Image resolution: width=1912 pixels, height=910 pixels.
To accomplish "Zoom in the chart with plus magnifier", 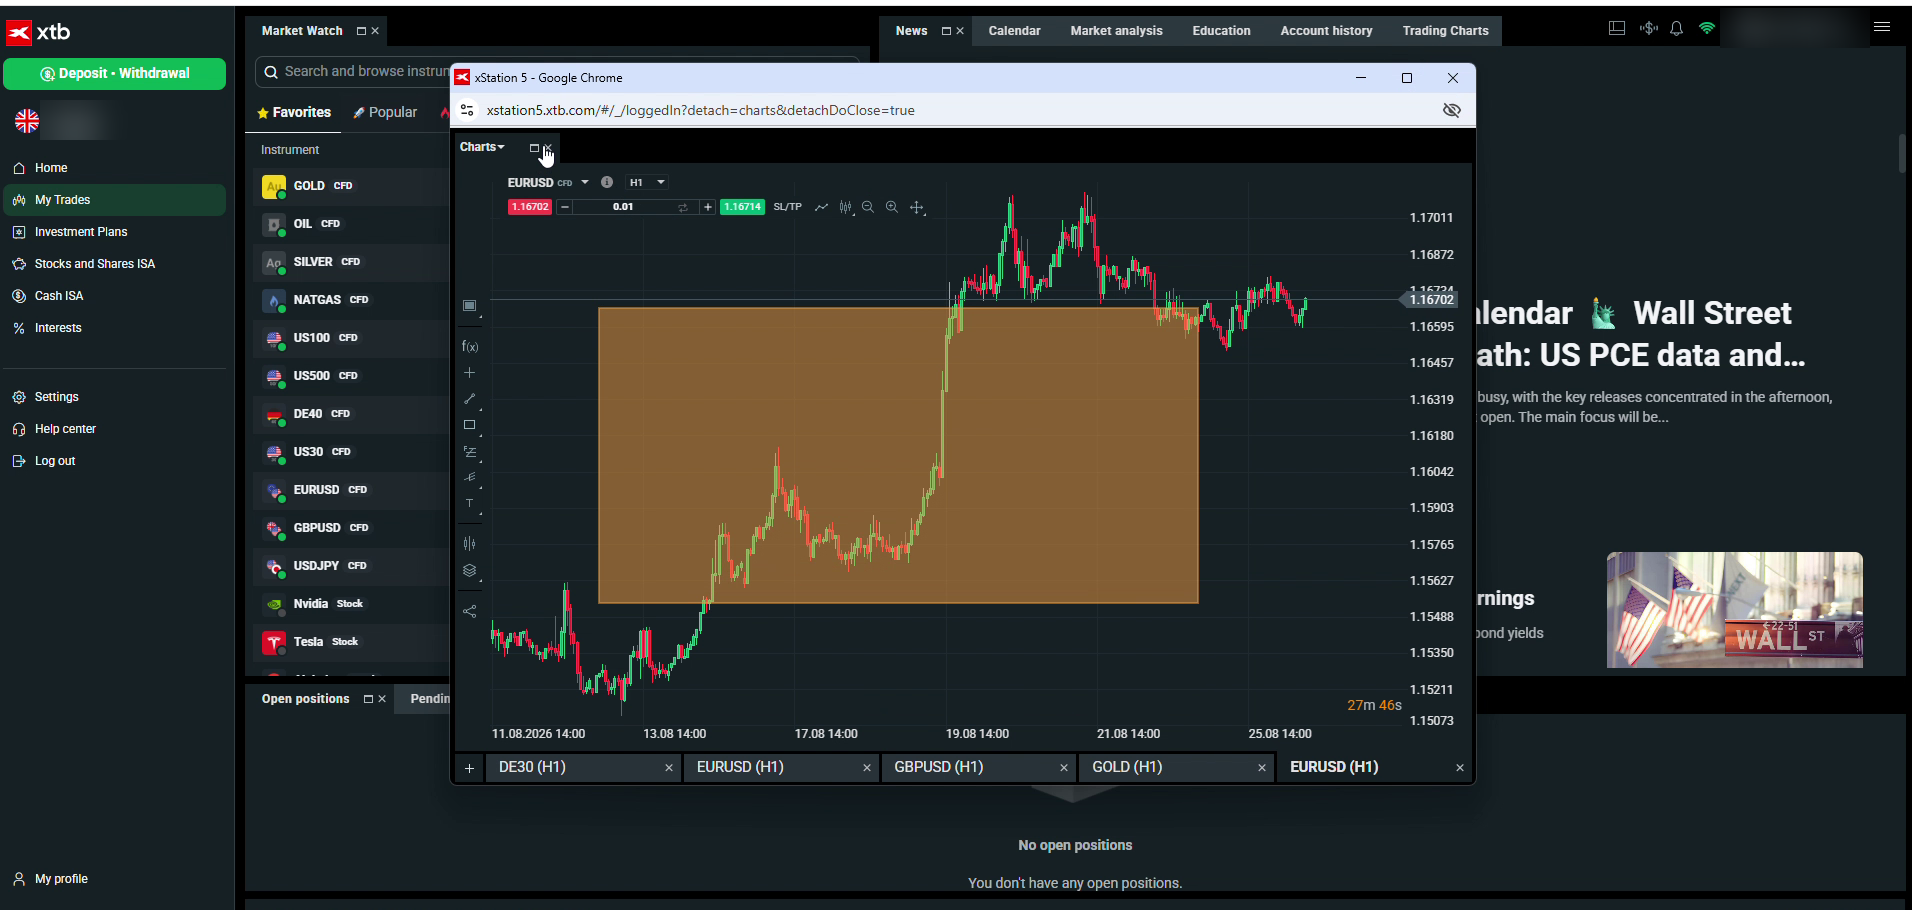I will [892, 207].
